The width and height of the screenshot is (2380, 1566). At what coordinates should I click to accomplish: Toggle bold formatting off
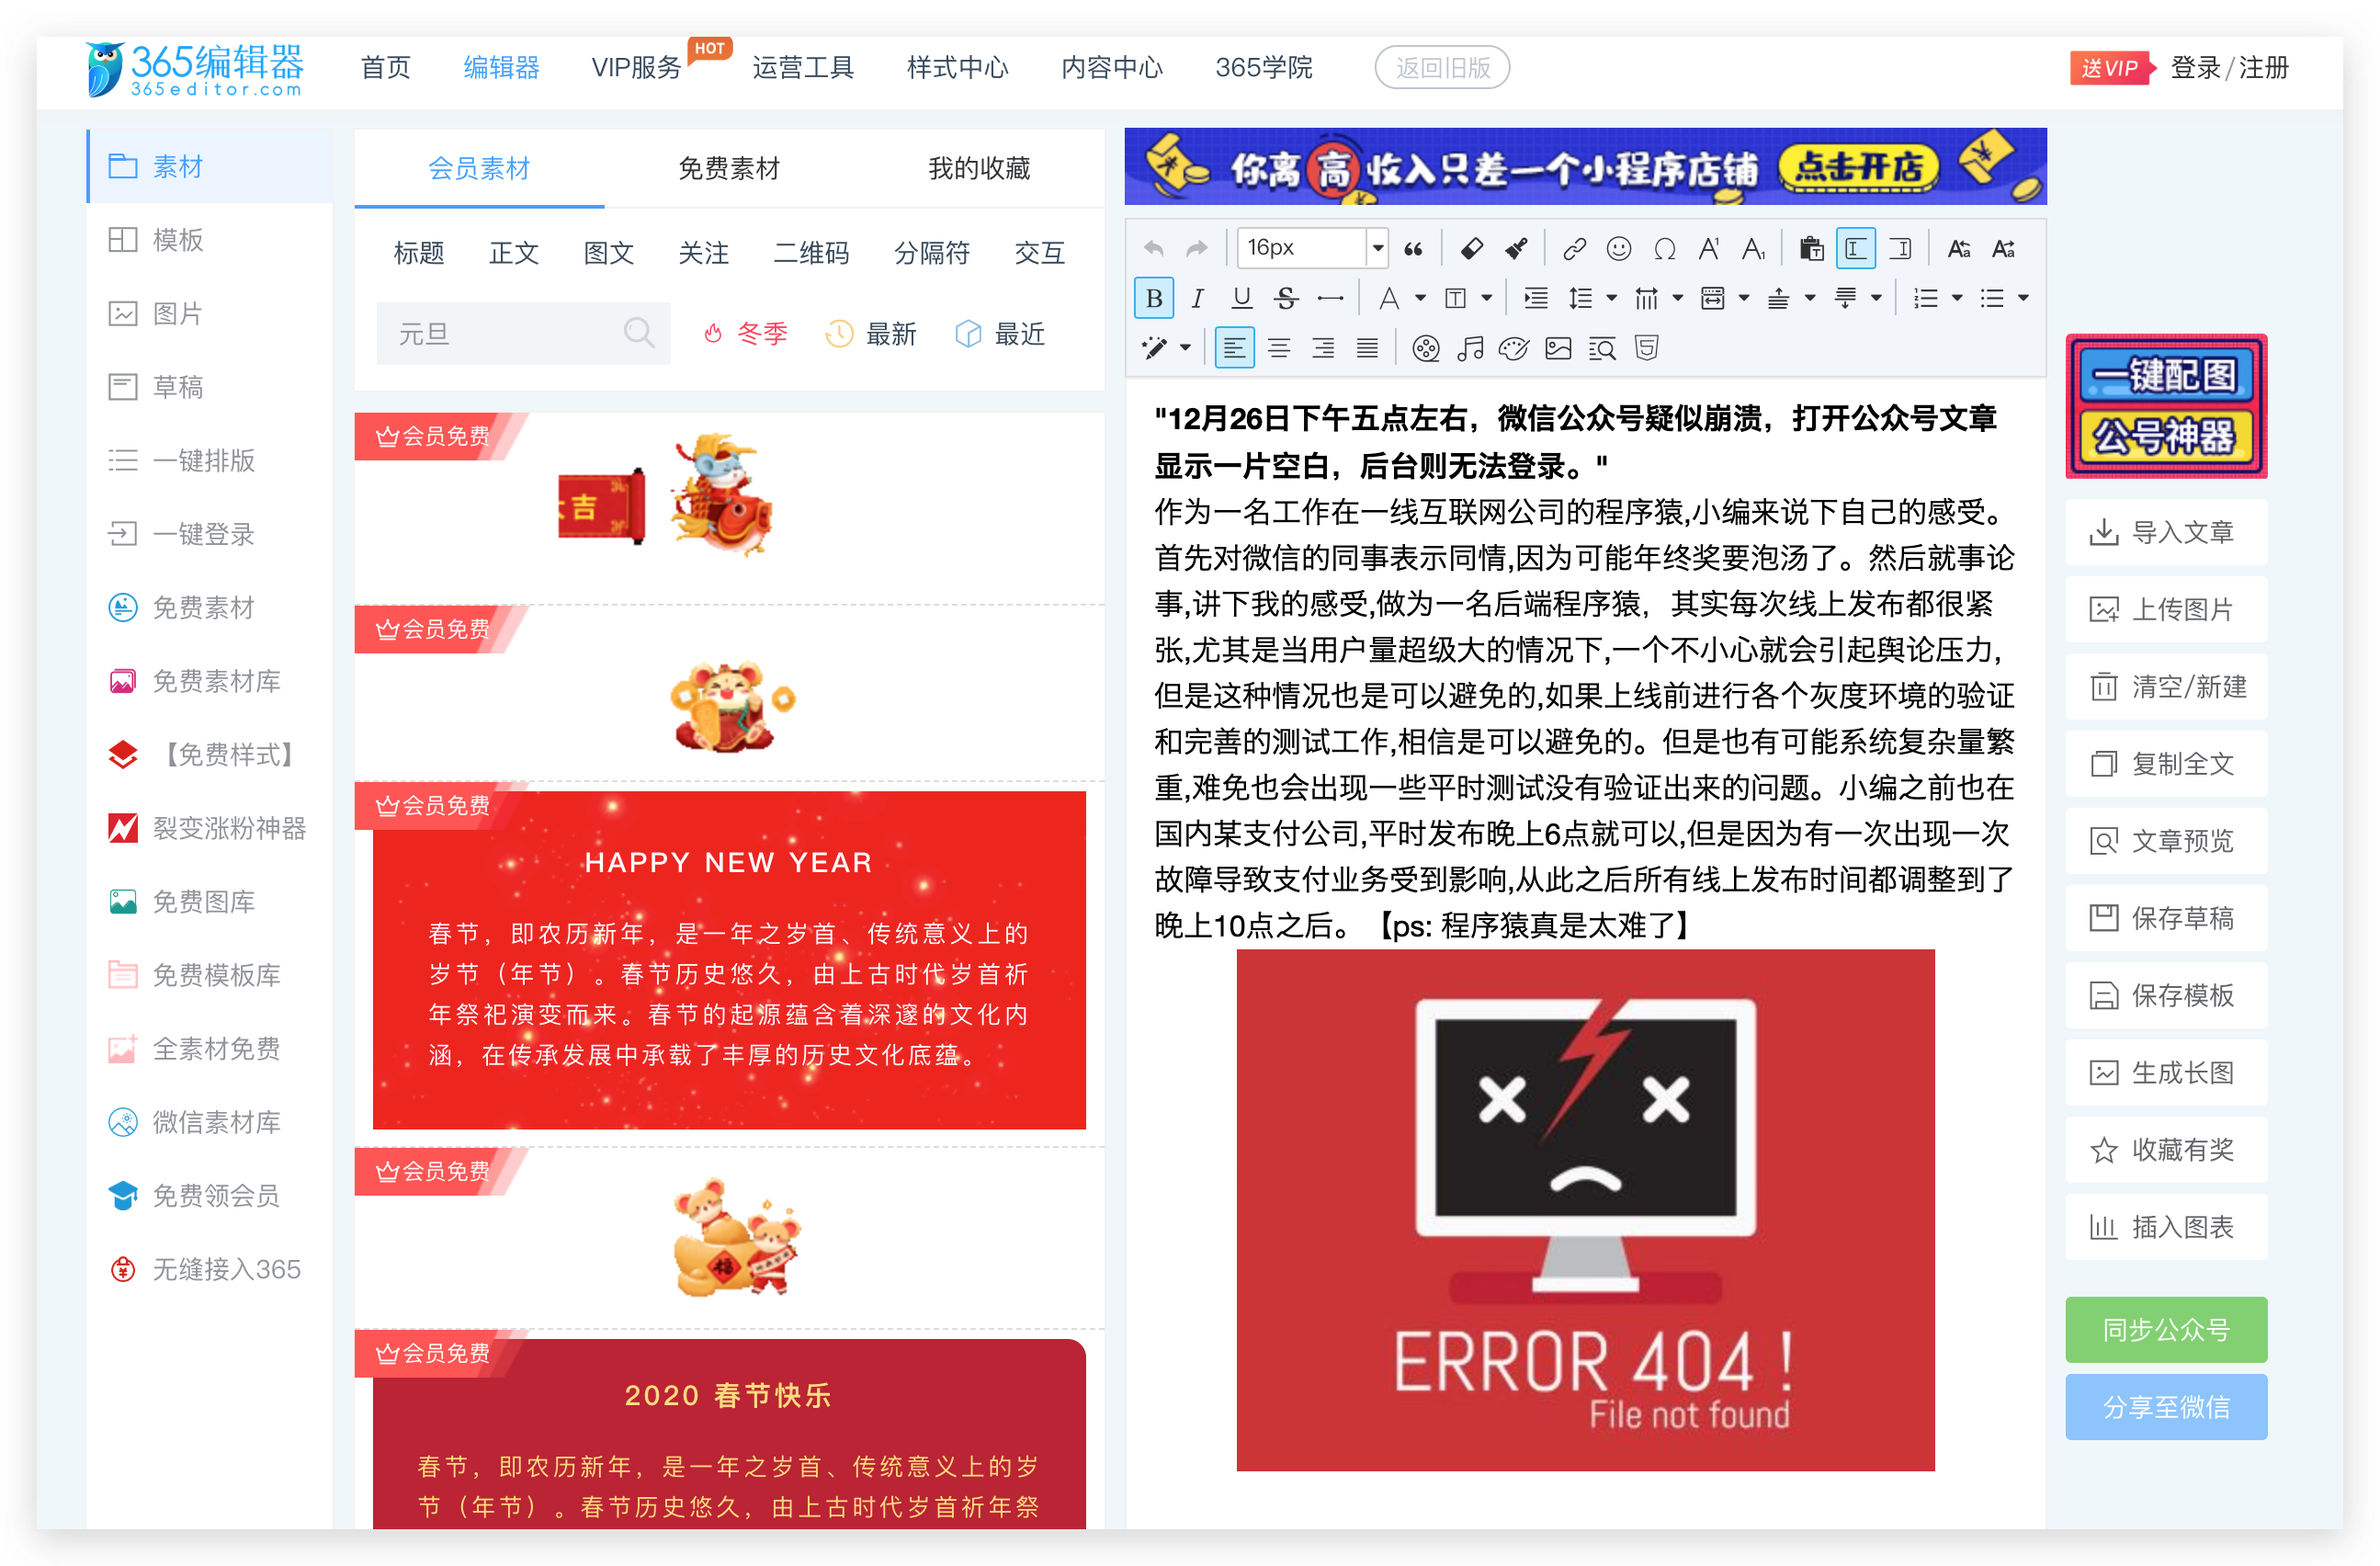1155,298
